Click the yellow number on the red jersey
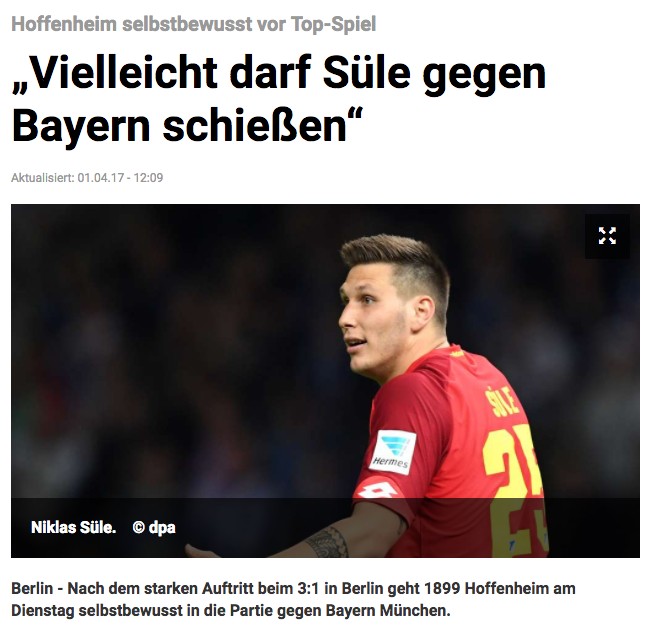647x631 pixels. coord(516,487)
